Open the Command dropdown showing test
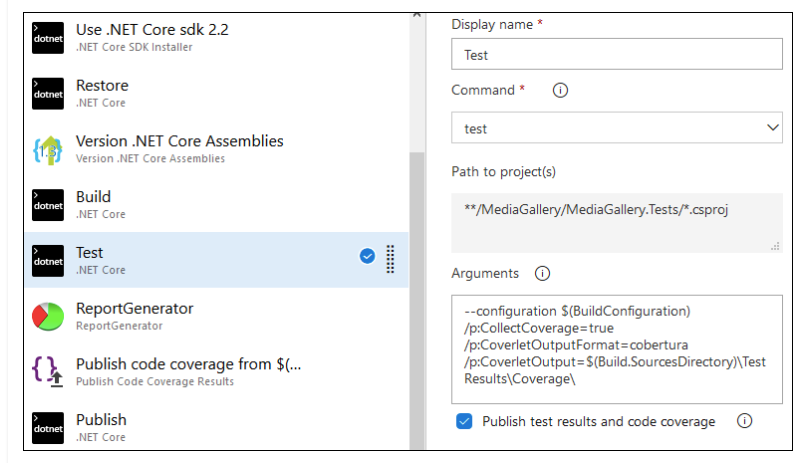 click(x=616, y=128)
